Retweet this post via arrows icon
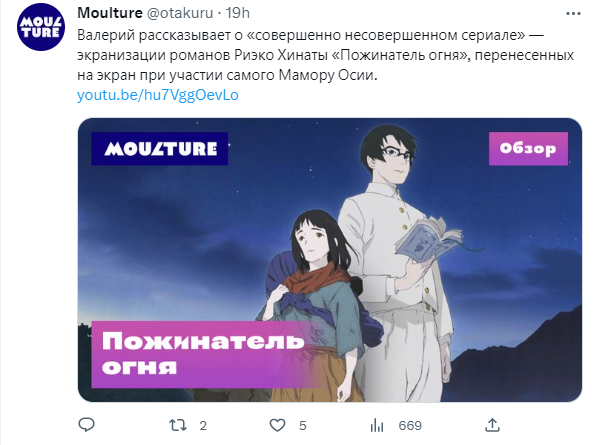The width and height of the screenshot is (596, 445). tap(178, 425)
